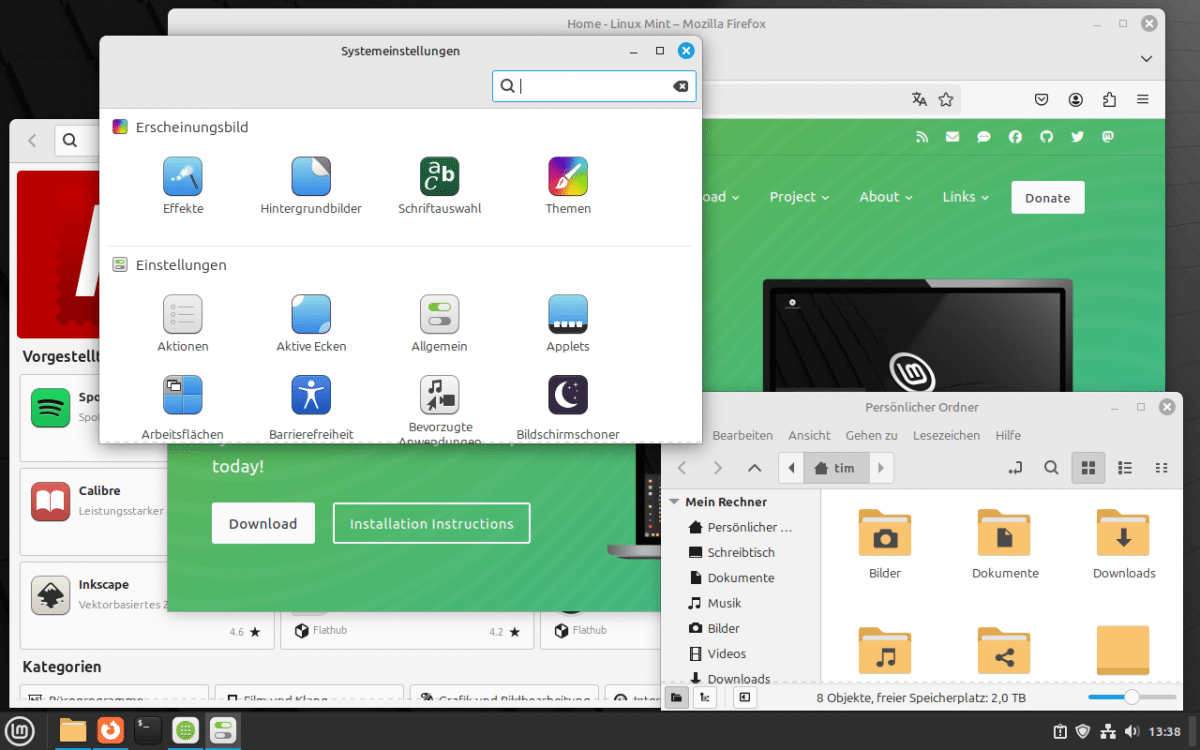
Task: Collapse Mein Rechner sidebar section
Action: coord(675,502)
